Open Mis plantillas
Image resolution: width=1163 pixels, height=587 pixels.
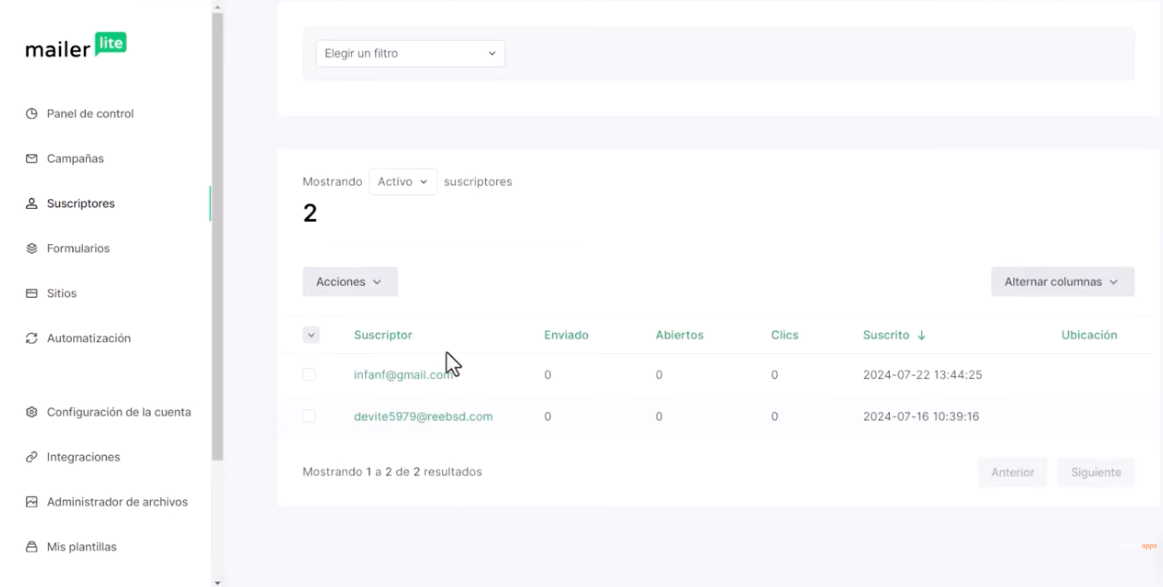tap(82, 547)
